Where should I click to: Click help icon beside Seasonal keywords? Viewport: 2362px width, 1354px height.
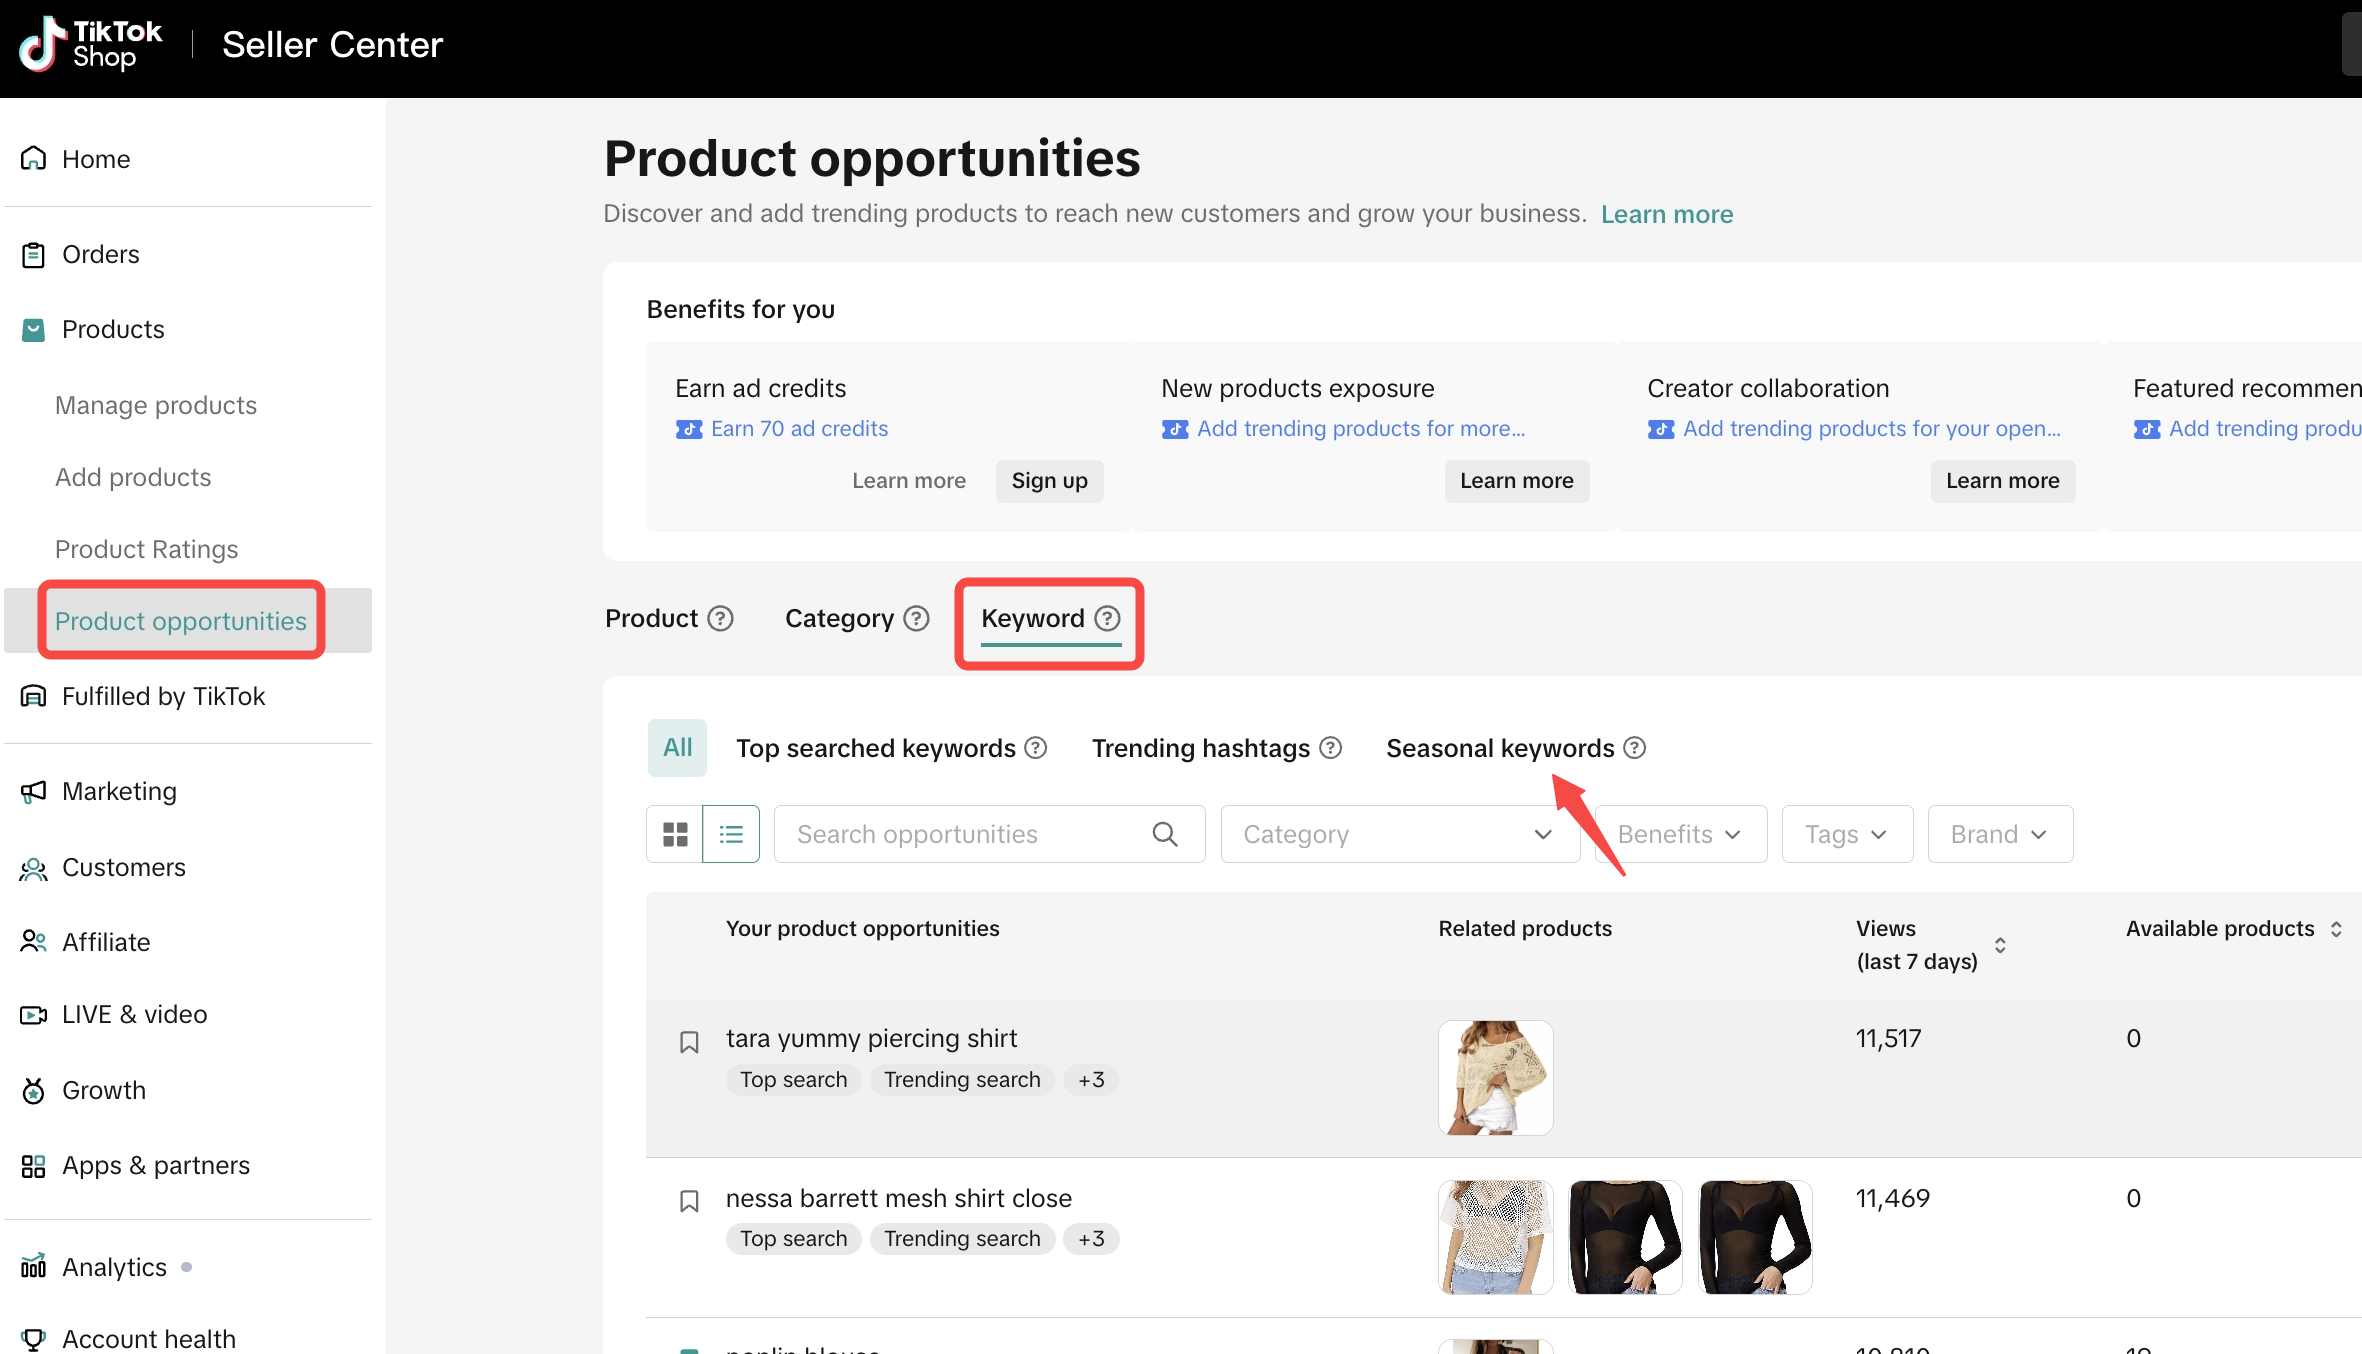coord(1634,748)
